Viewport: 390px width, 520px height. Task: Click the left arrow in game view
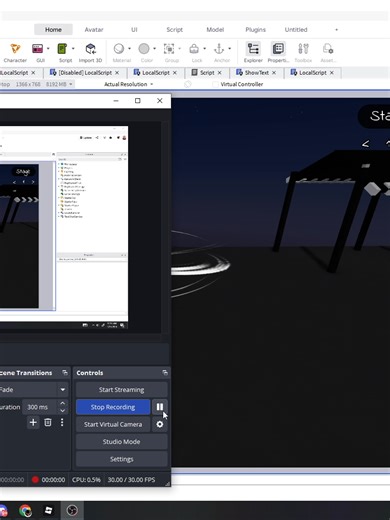[366, 144]
